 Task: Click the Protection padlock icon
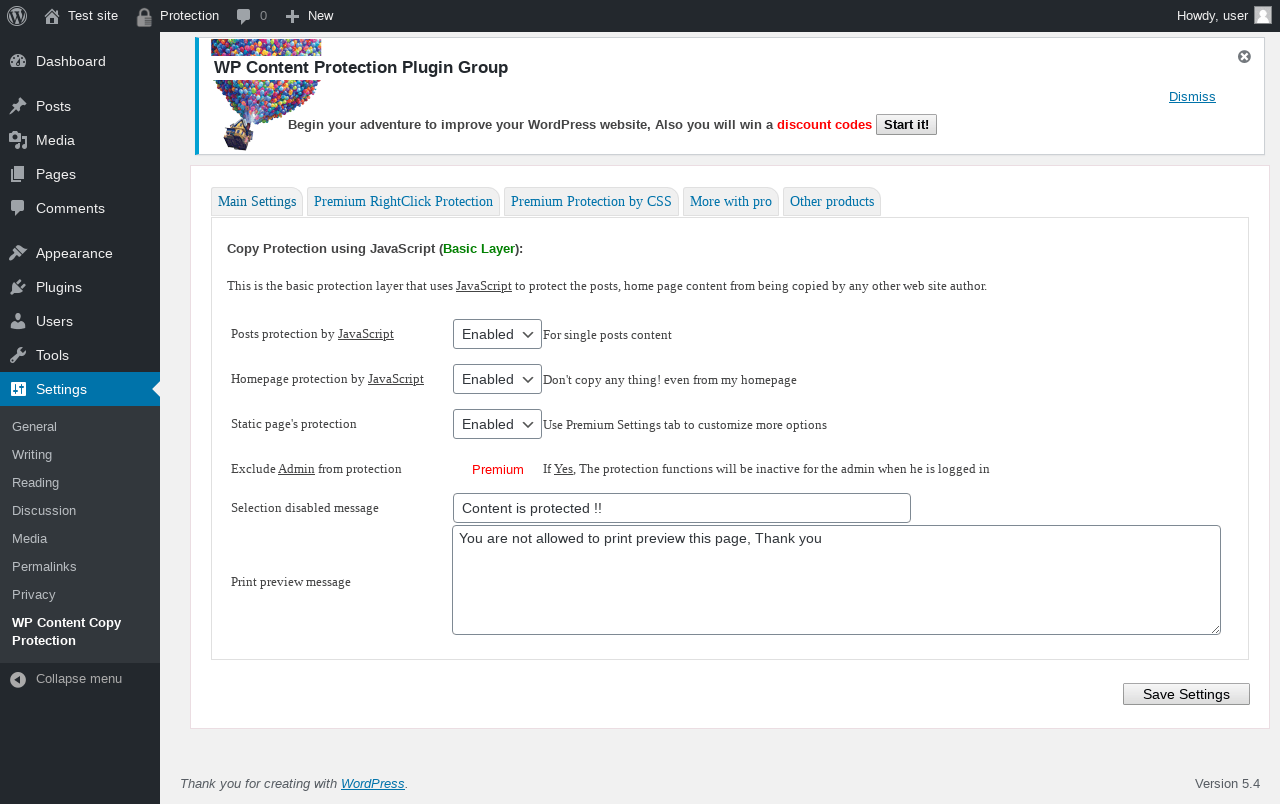144,16
